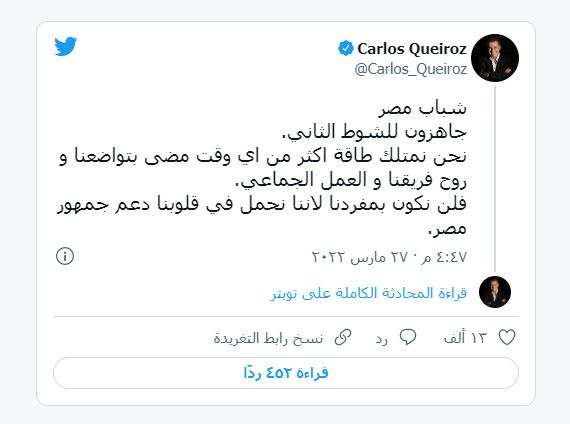Click the tweet line روح فريقنا و العمل الجماعي
Image resolution: width=570 pixels, height=424 pixels.
point(351,180)
